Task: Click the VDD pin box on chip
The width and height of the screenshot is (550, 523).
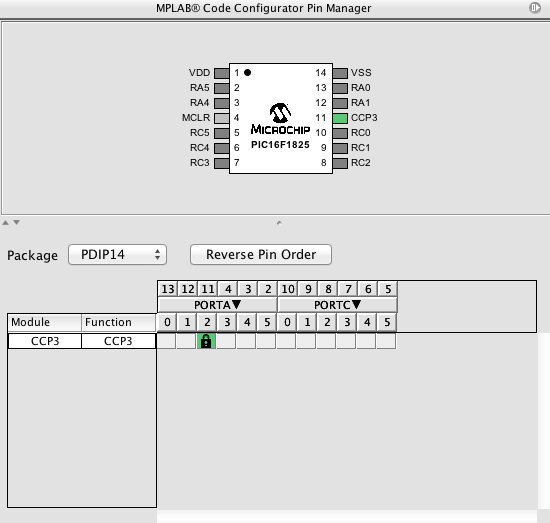Action: [x=221, y=73]
